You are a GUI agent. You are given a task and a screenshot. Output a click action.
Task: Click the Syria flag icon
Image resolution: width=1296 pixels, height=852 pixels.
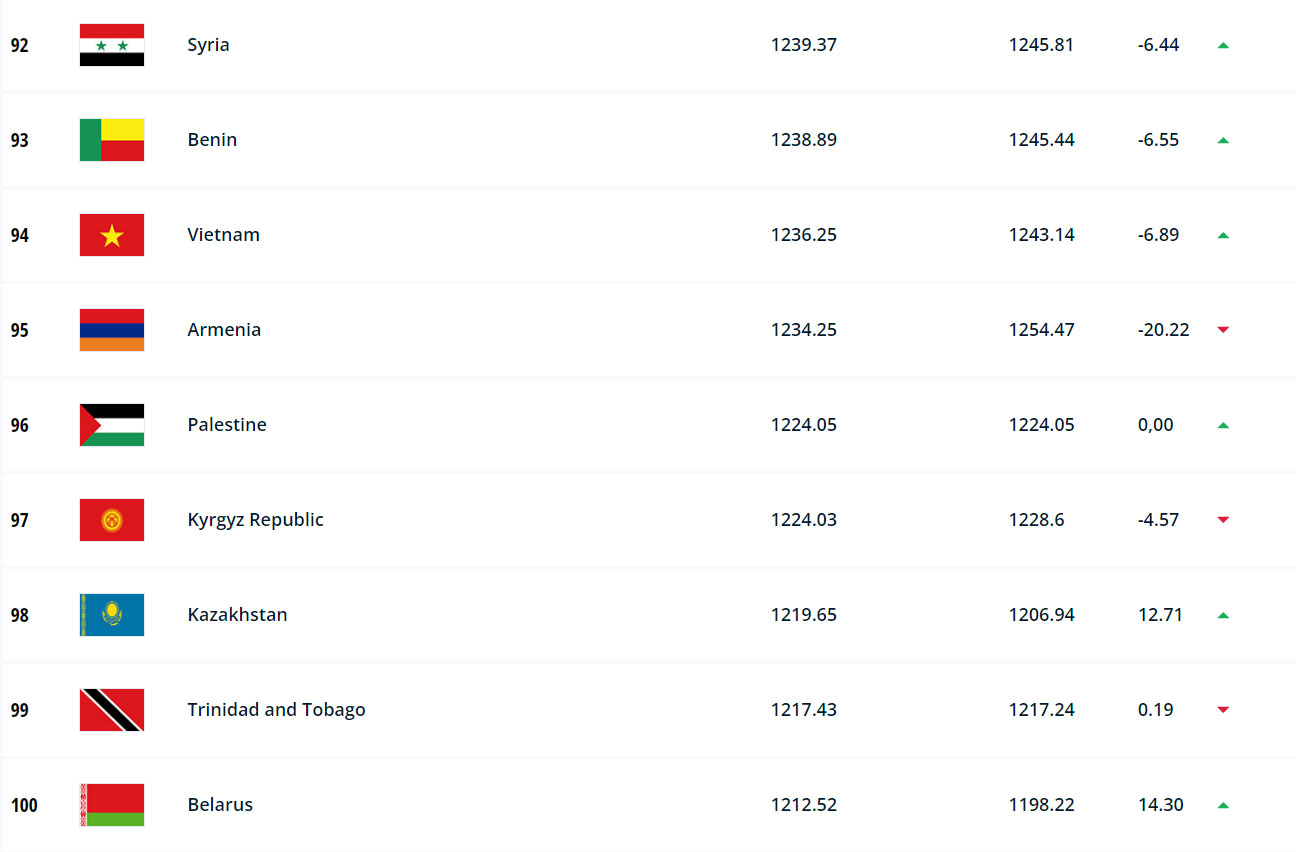pyautogui.click(x=112, y=45)
